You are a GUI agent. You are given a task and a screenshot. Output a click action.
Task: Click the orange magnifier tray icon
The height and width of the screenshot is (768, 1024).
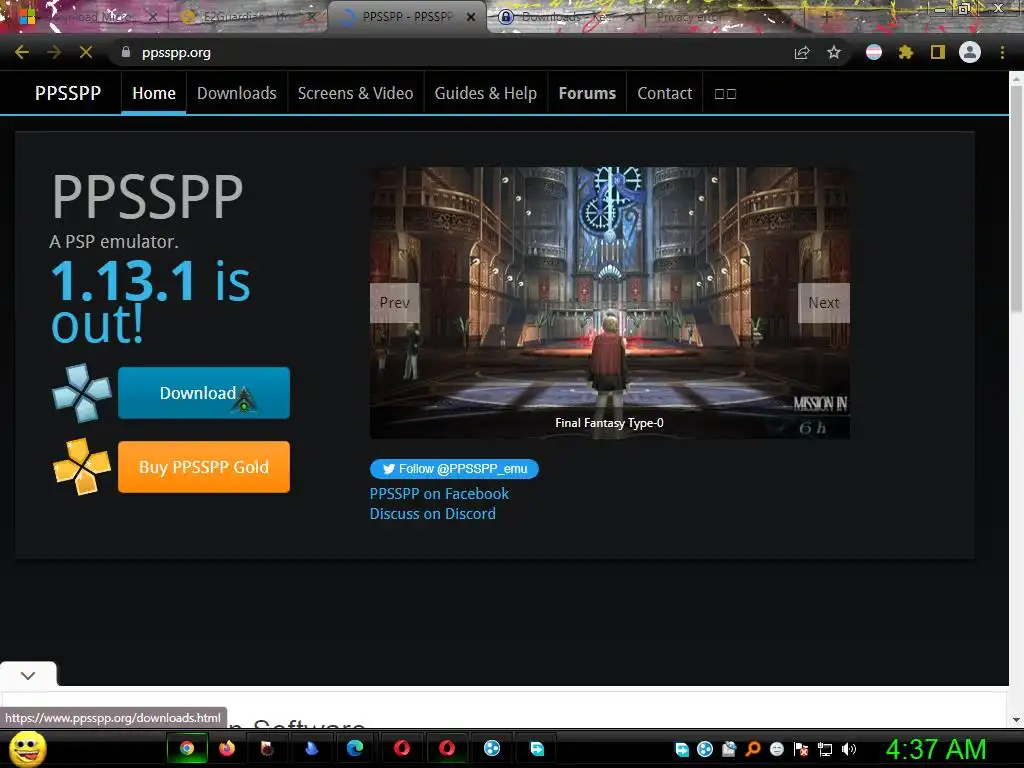pos(753,749)
